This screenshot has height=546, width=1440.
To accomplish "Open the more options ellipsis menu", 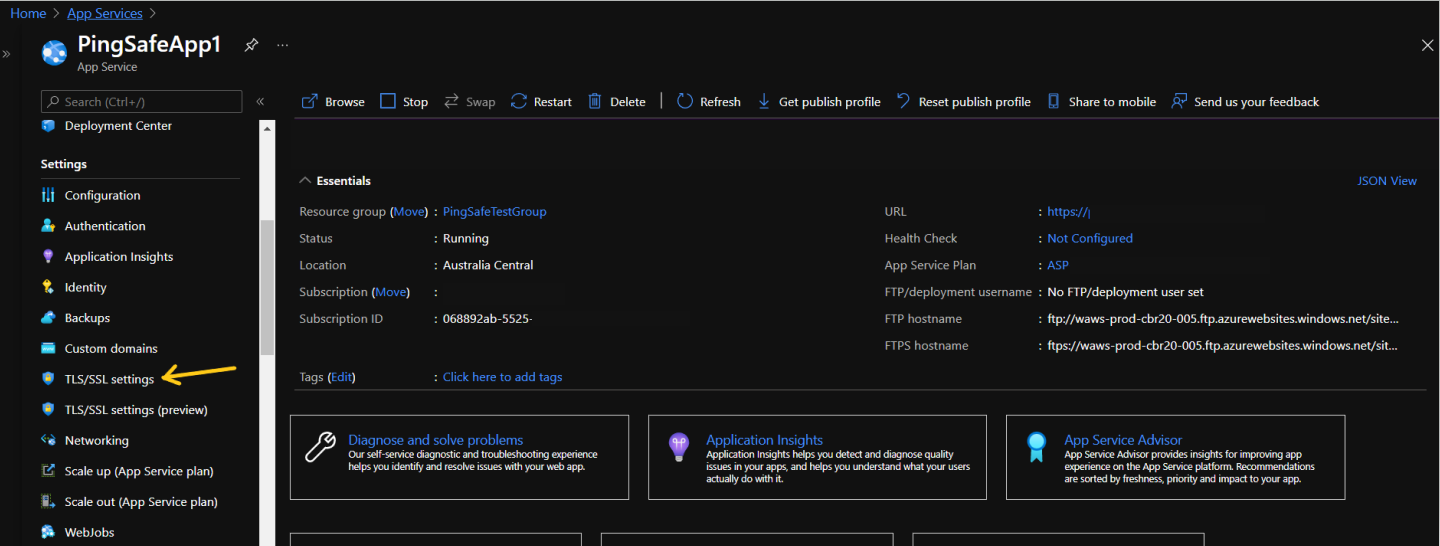I will (283, 45).
